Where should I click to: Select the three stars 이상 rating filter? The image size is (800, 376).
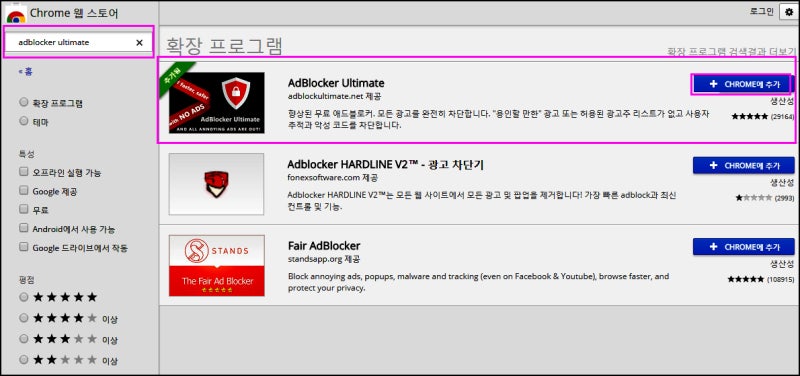click(x=23, y=339)
